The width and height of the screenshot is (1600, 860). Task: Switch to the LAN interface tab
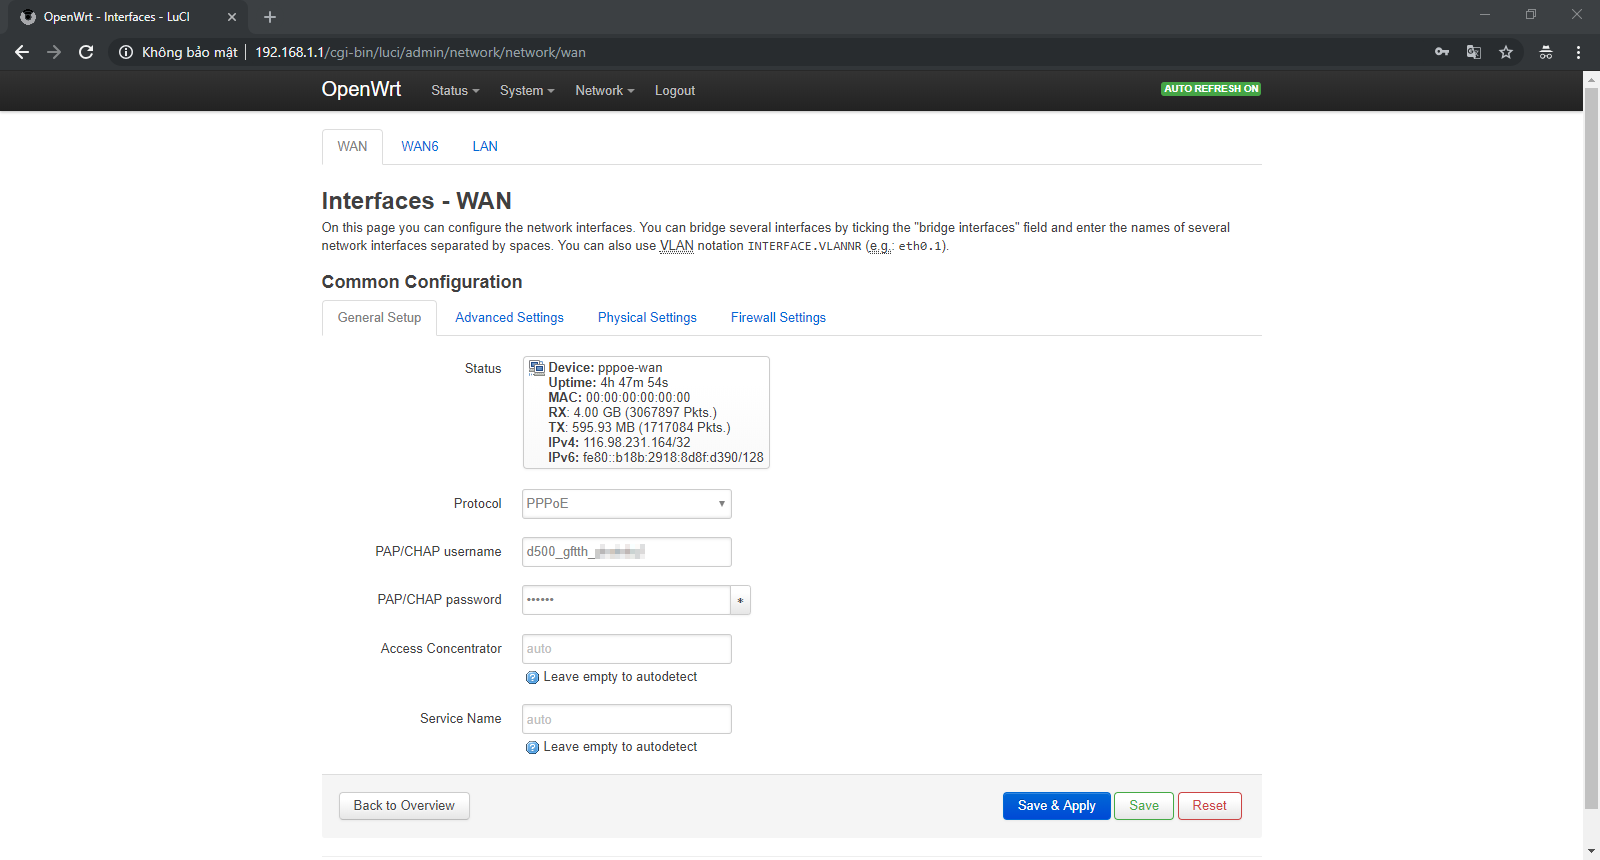pos(485,146)
